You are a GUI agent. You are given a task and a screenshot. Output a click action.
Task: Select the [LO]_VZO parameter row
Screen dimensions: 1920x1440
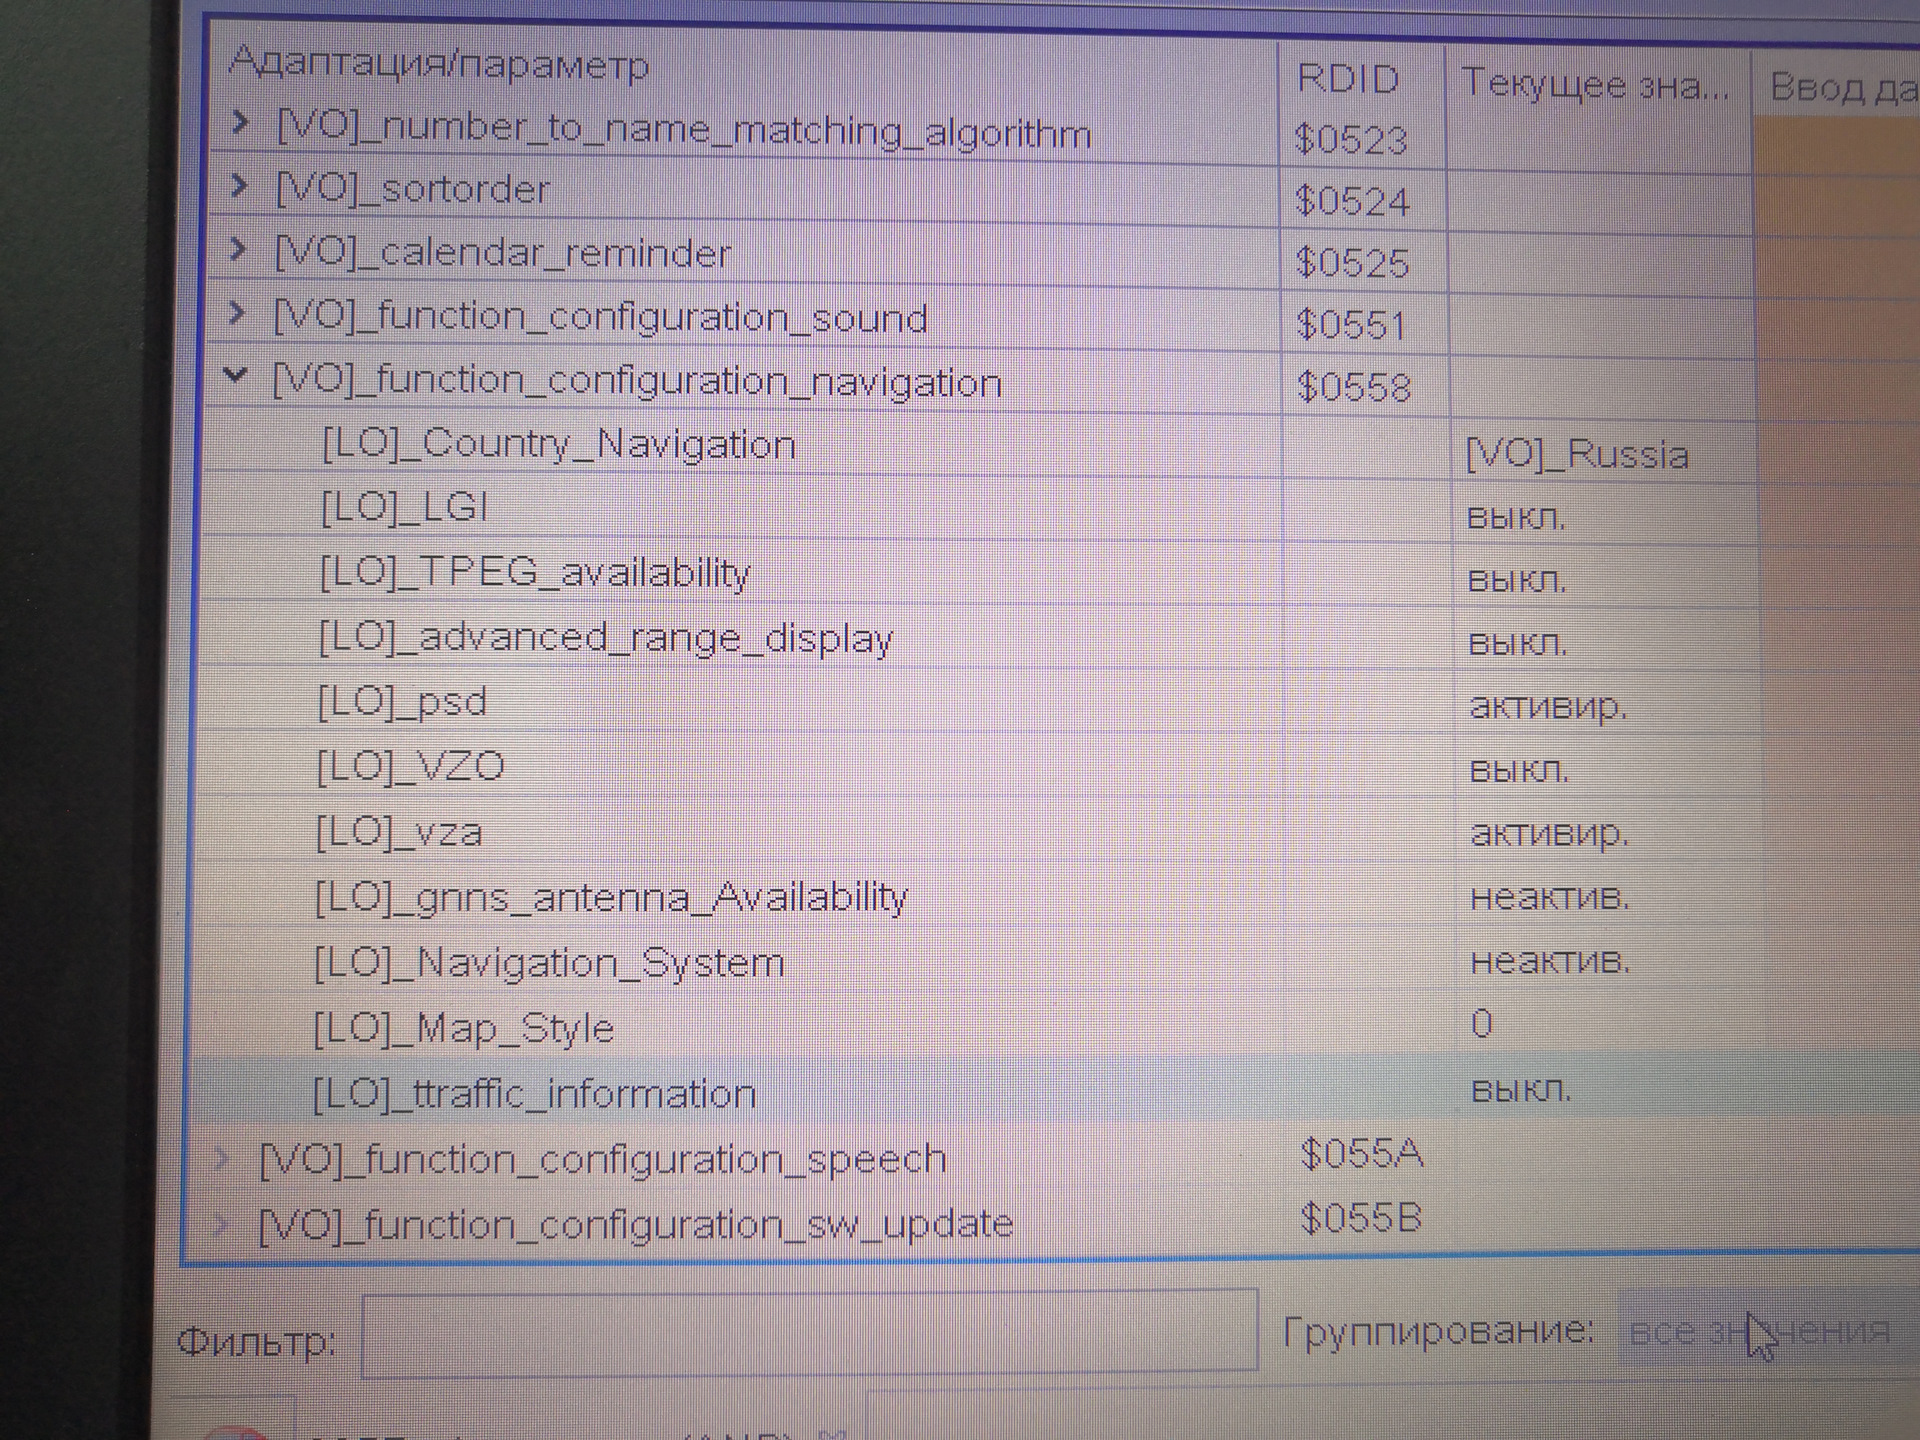pos(410,767)
